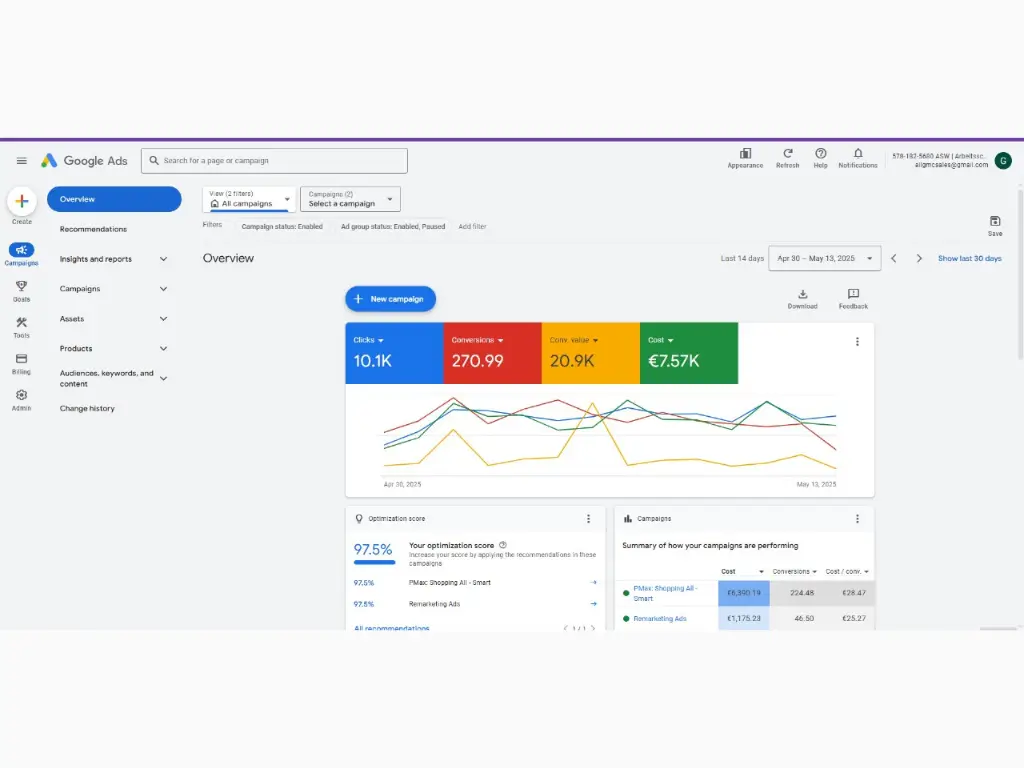Viewport: 1024px width, 768px height.
Task: Click the arrow on the Remarketing Ads recommendation row
Action: point(593,604)
